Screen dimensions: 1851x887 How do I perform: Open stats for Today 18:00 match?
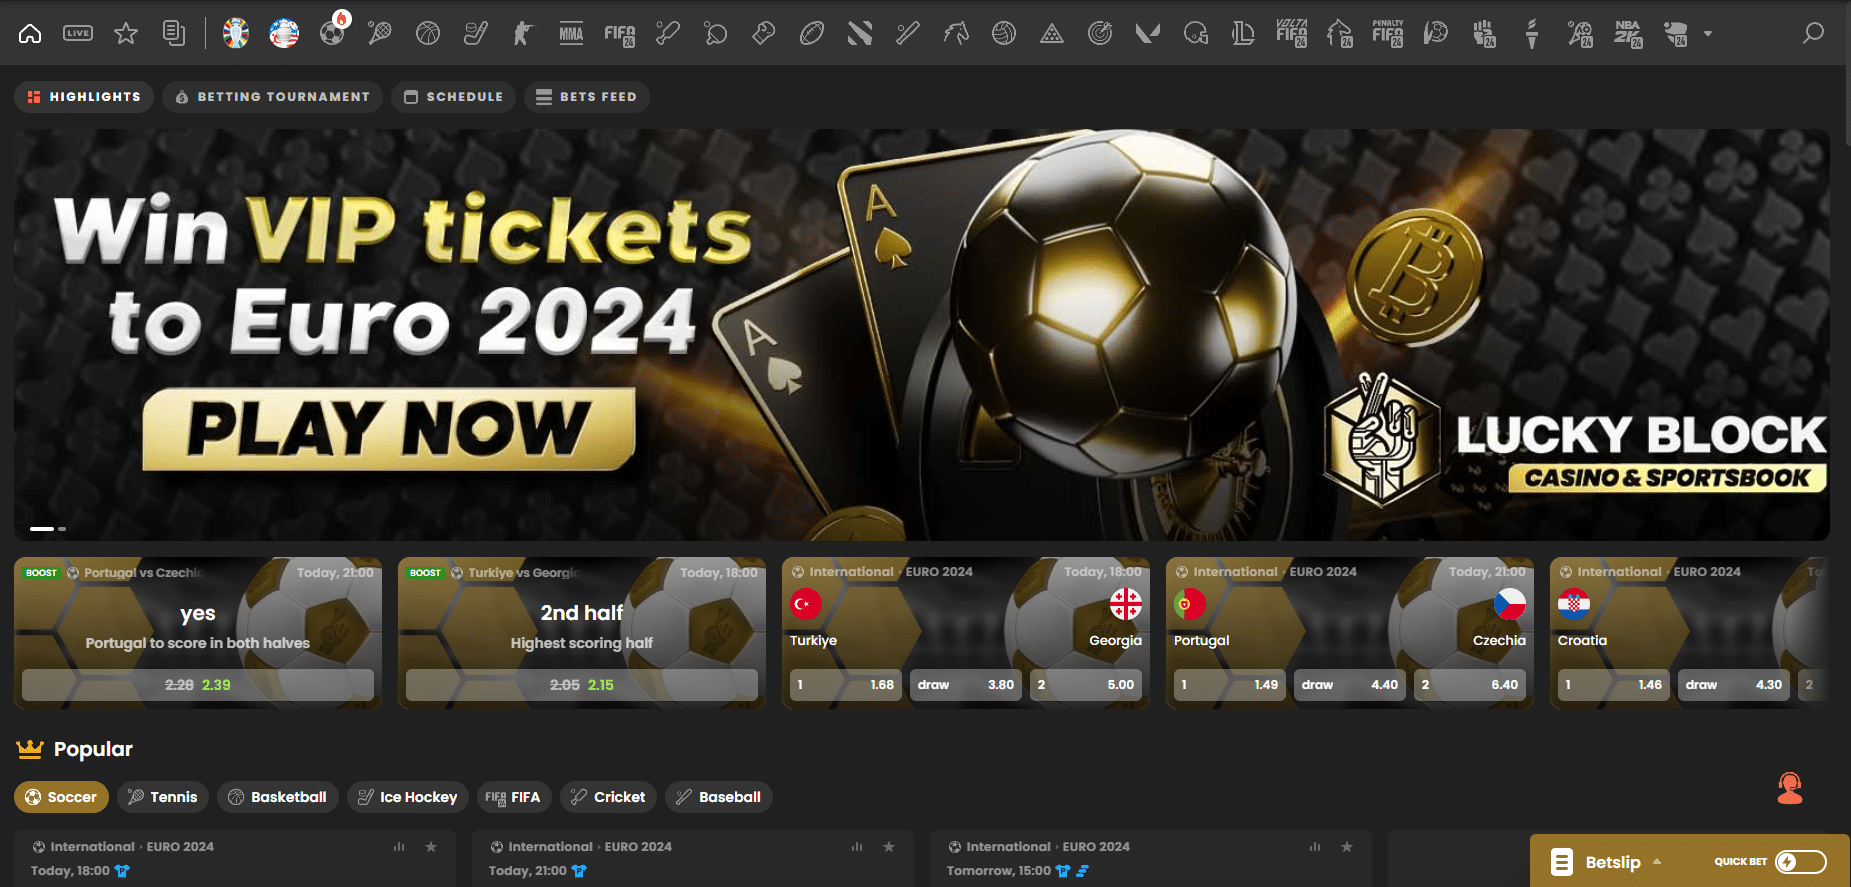coord(399,847)
